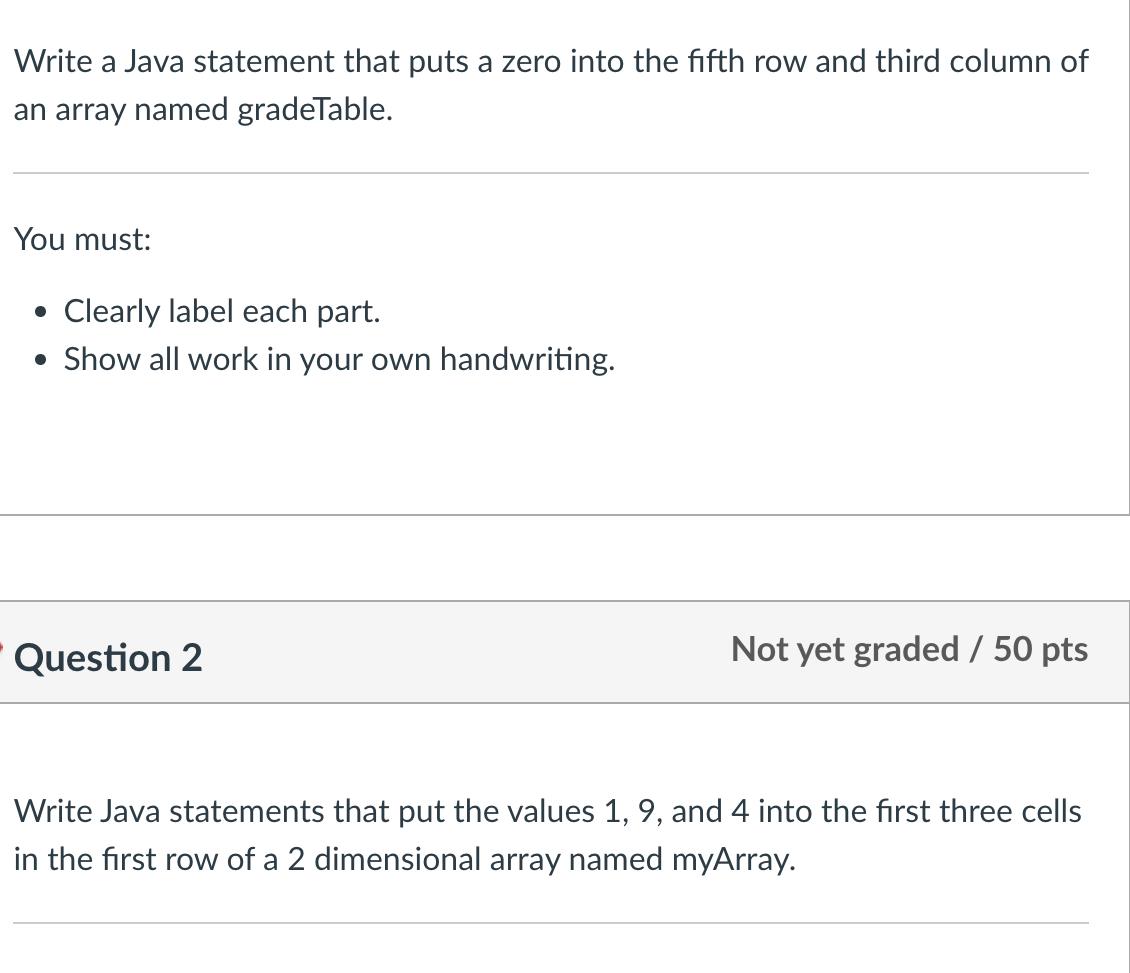Click the "Clearly label each part." bullet text
The height and width of the screenshot is (973, 1130).
(222, 311)
